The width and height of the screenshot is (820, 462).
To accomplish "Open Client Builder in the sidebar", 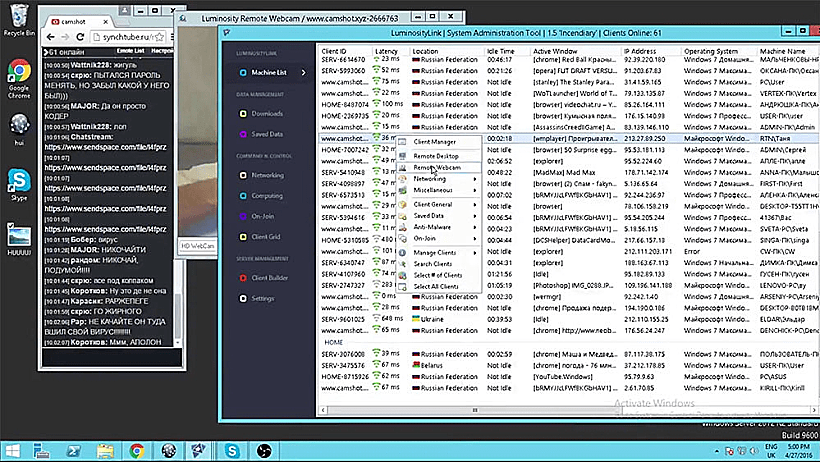I will click(270, 277).
